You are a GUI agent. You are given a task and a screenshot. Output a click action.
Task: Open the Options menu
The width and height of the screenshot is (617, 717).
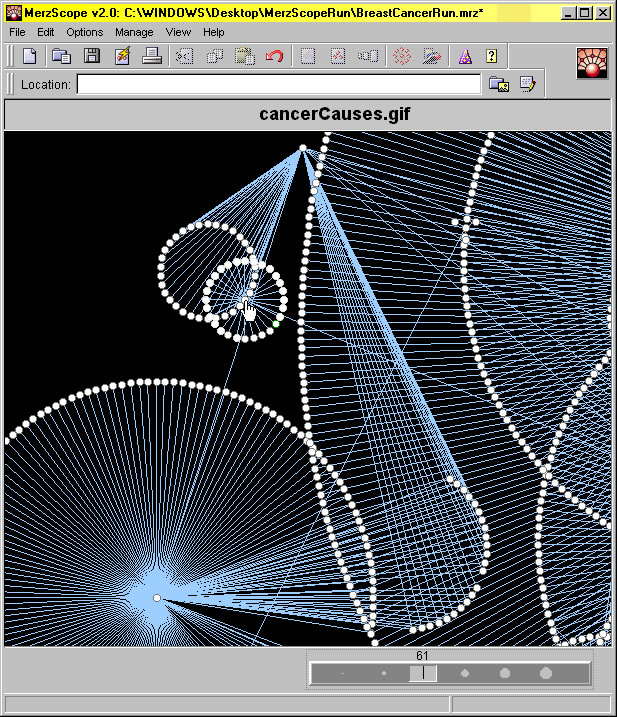coord(84,32)
